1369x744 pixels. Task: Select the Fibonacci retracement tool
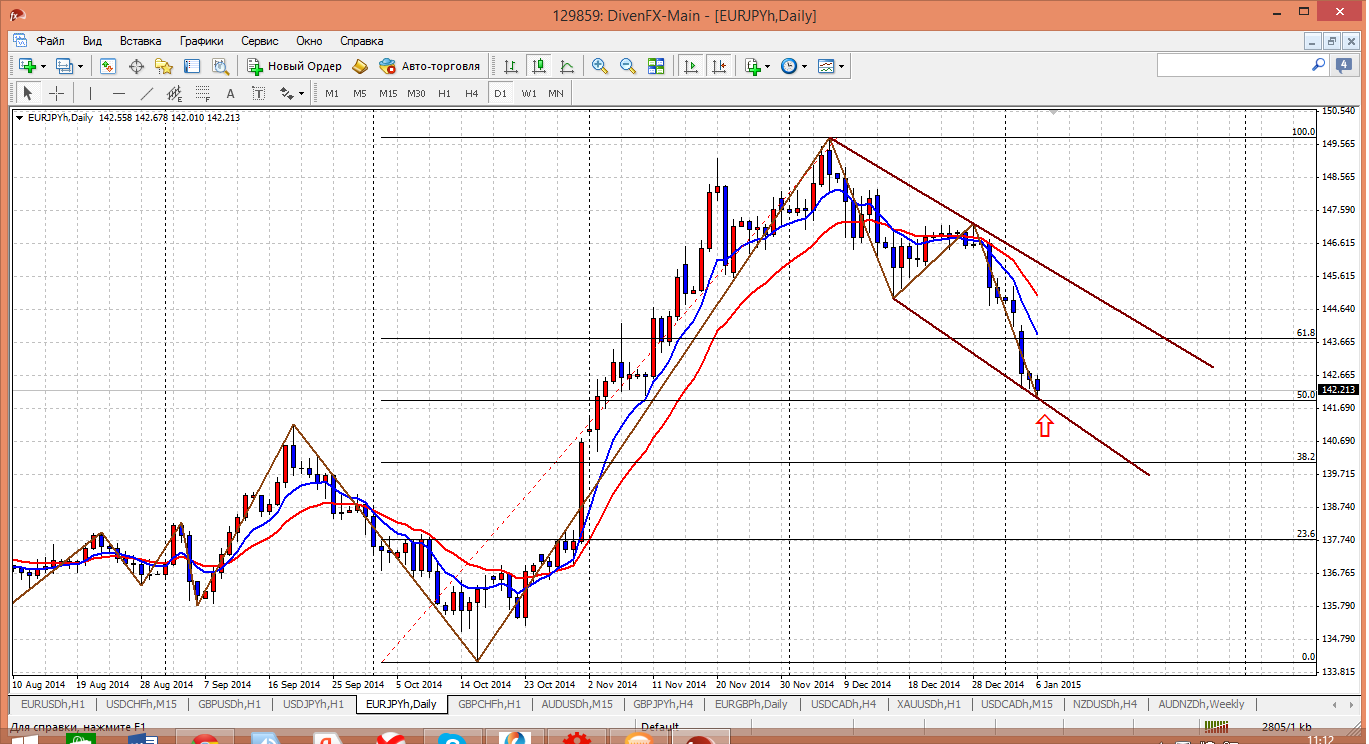(203, 93)
